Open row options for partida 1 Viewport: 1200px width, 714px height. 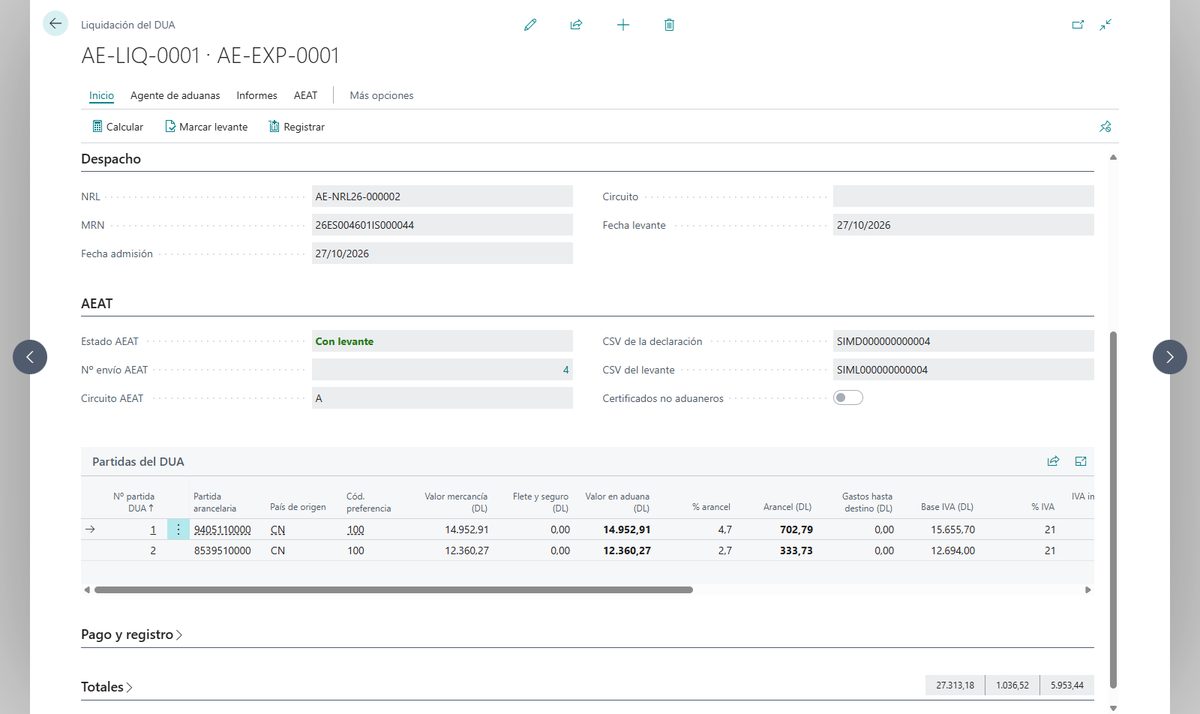(178, 530)
